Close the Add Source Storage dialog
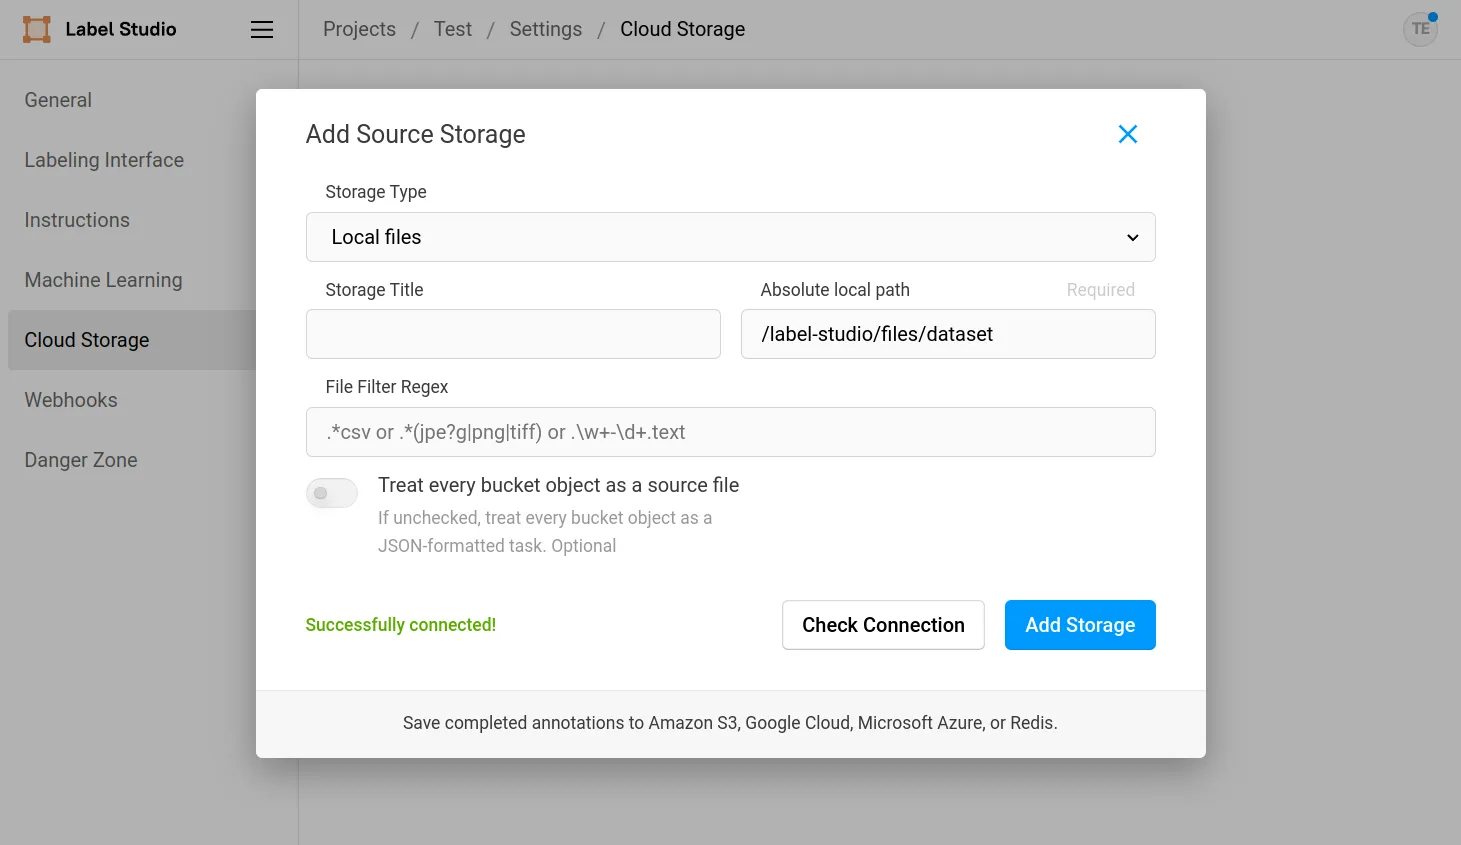Image resolution: width=1461 pixels, height=845 pixels. 1128,133
